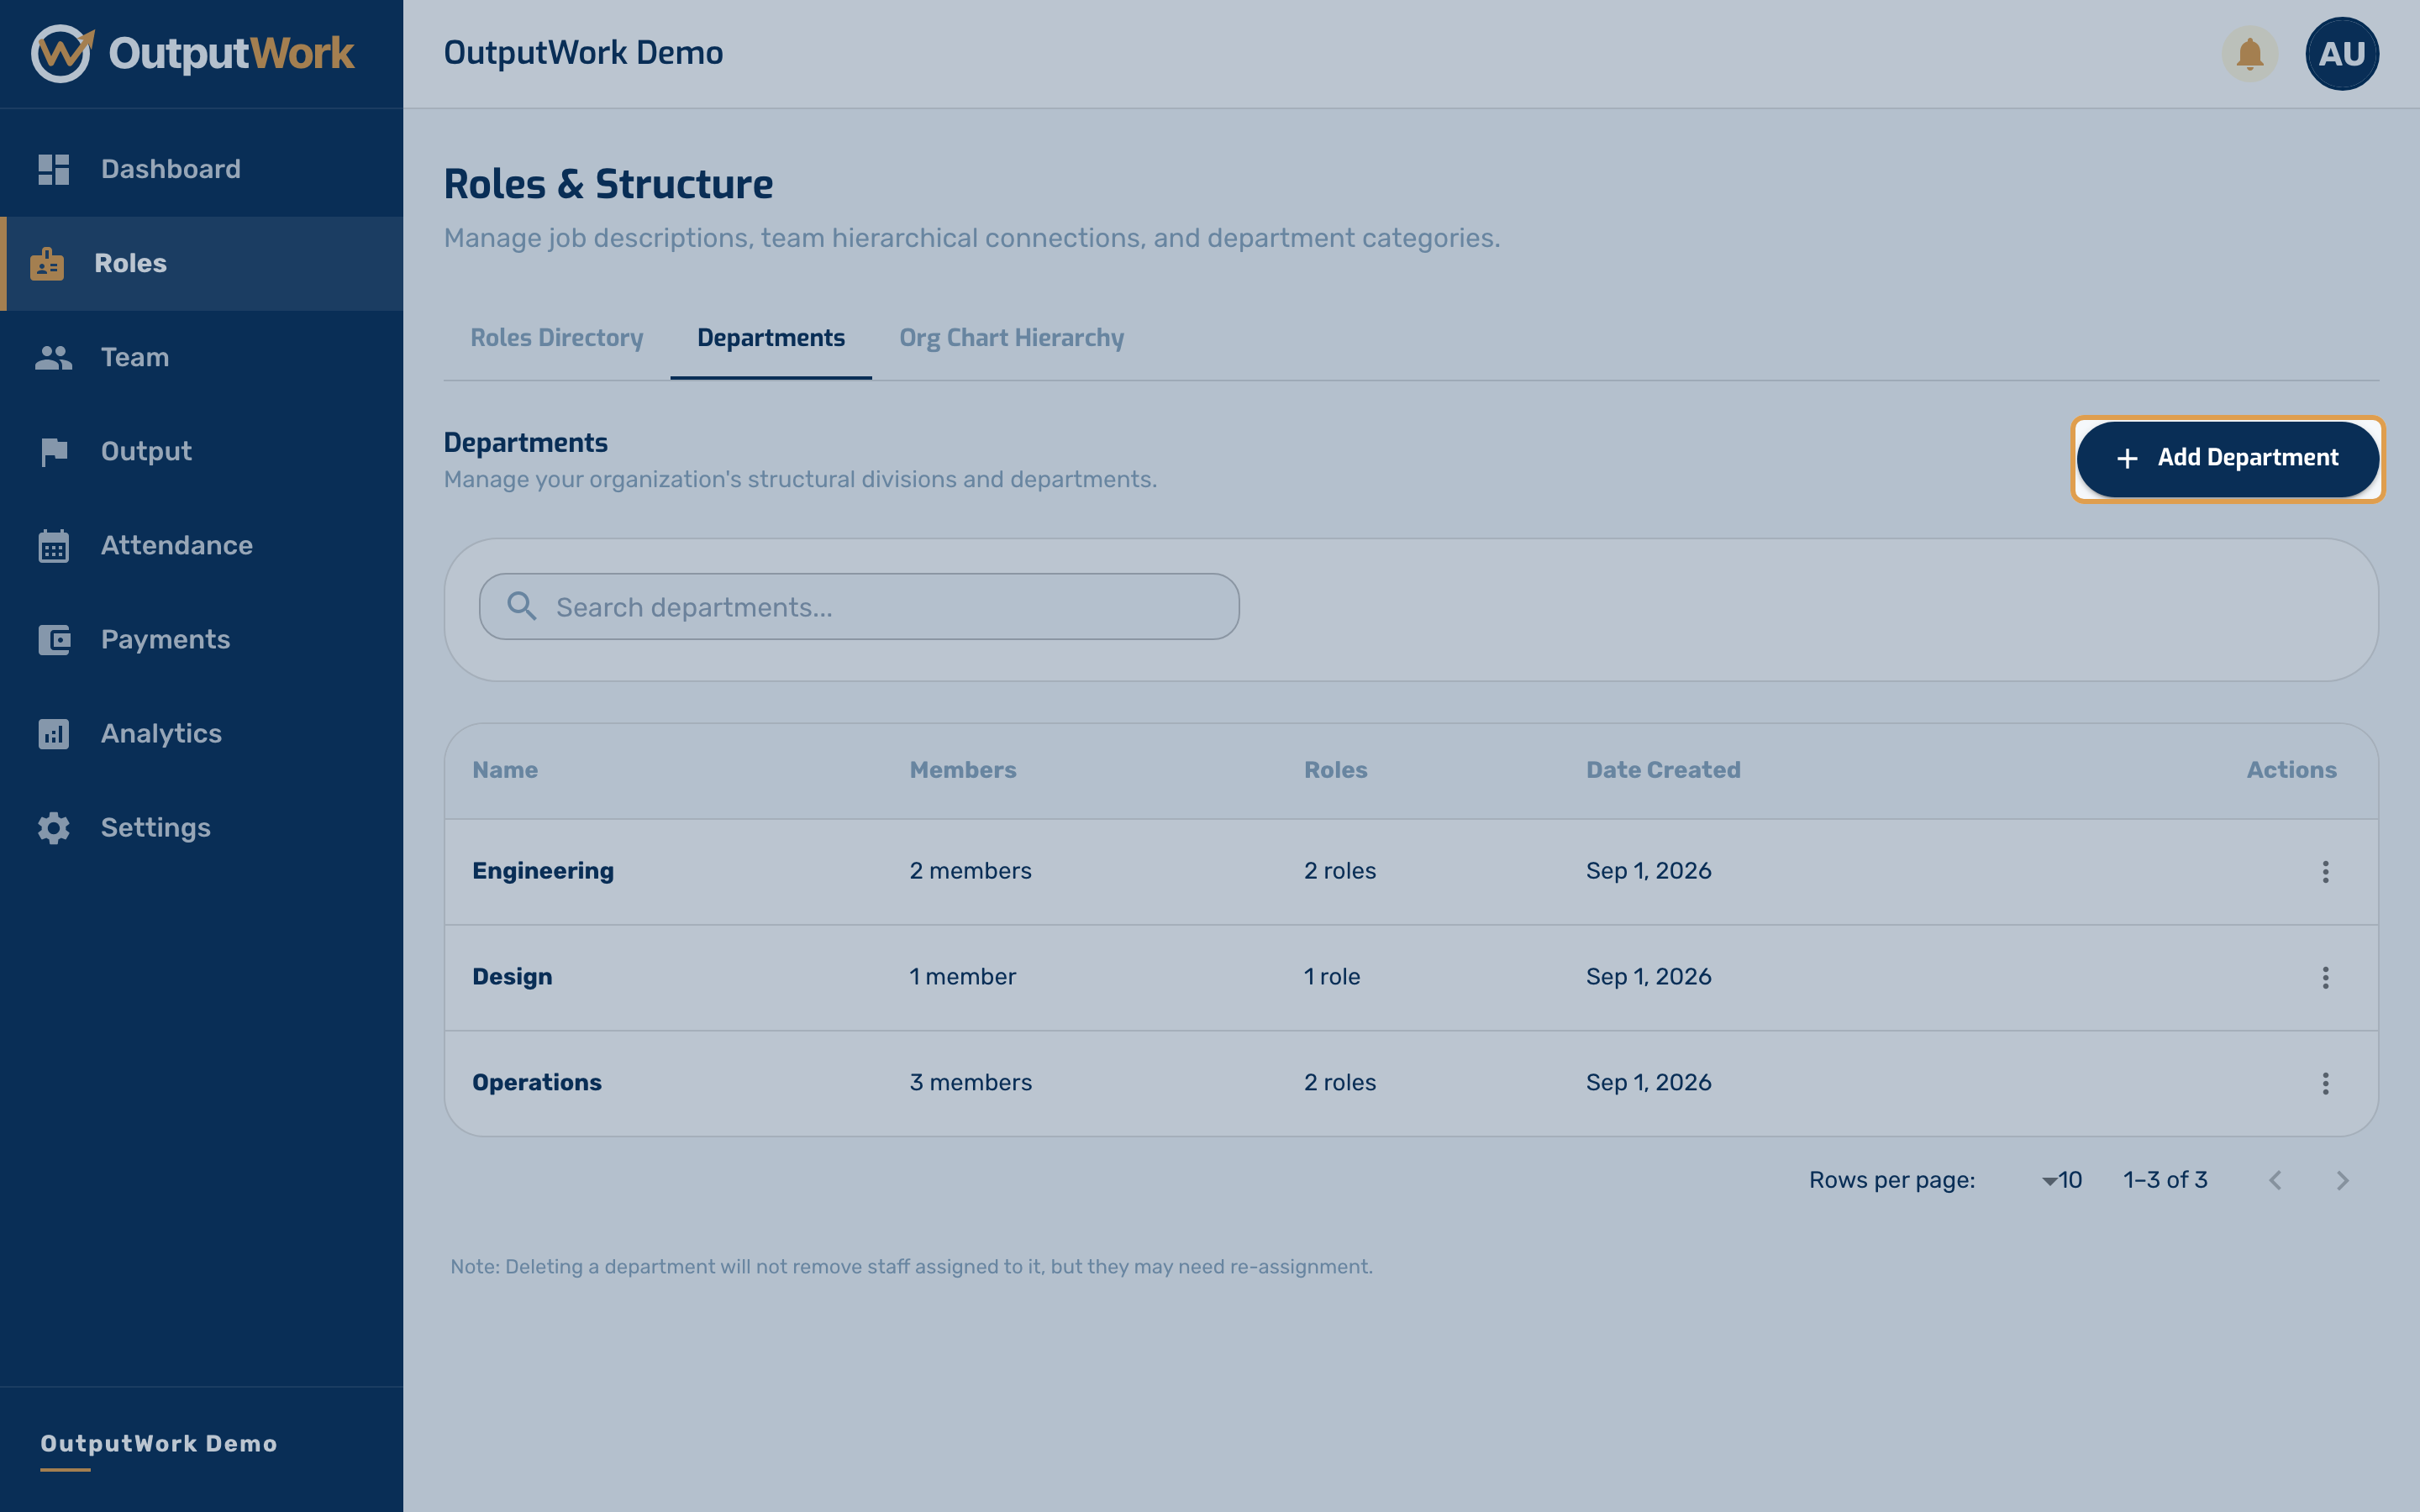Click the '3 members' cell
This screenshot has height=1512, width=2420.
(970, 1083)
